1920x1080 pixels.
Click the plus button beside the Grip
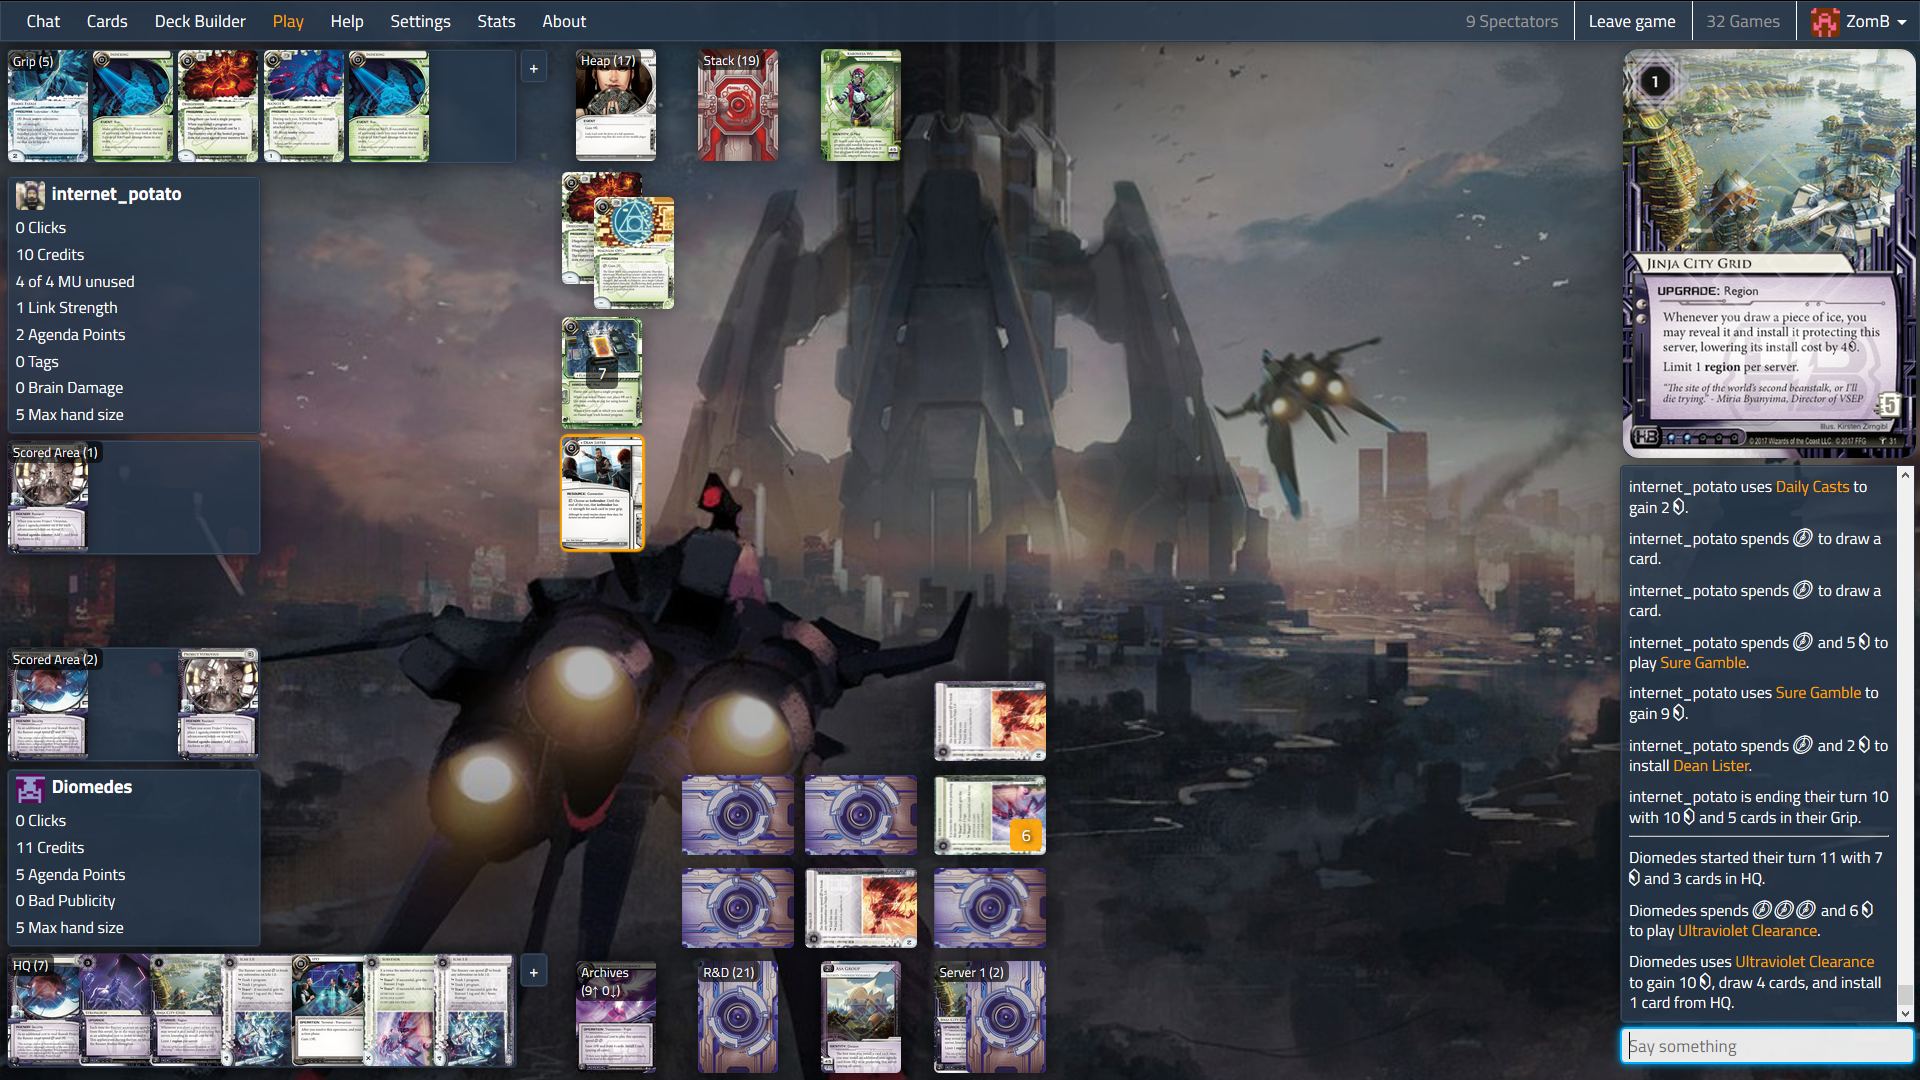click(534, 68)
